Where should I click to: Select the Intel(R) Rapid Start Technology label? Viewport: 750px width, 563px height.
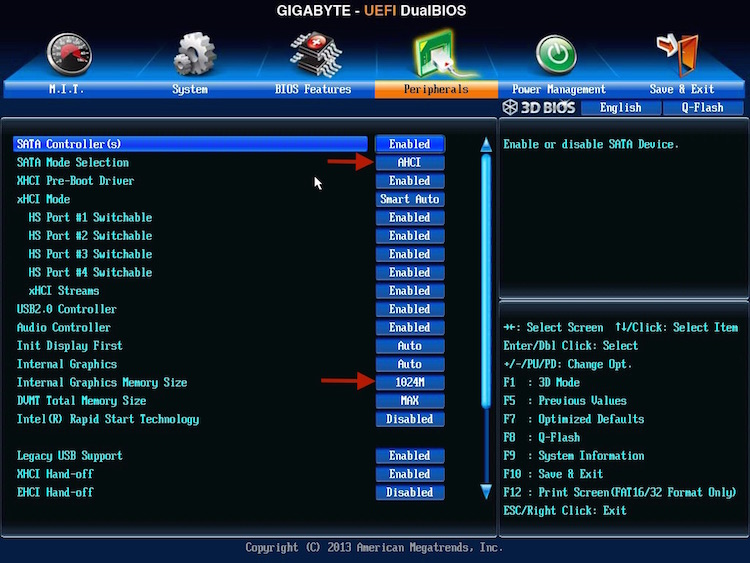pos(108,419)
